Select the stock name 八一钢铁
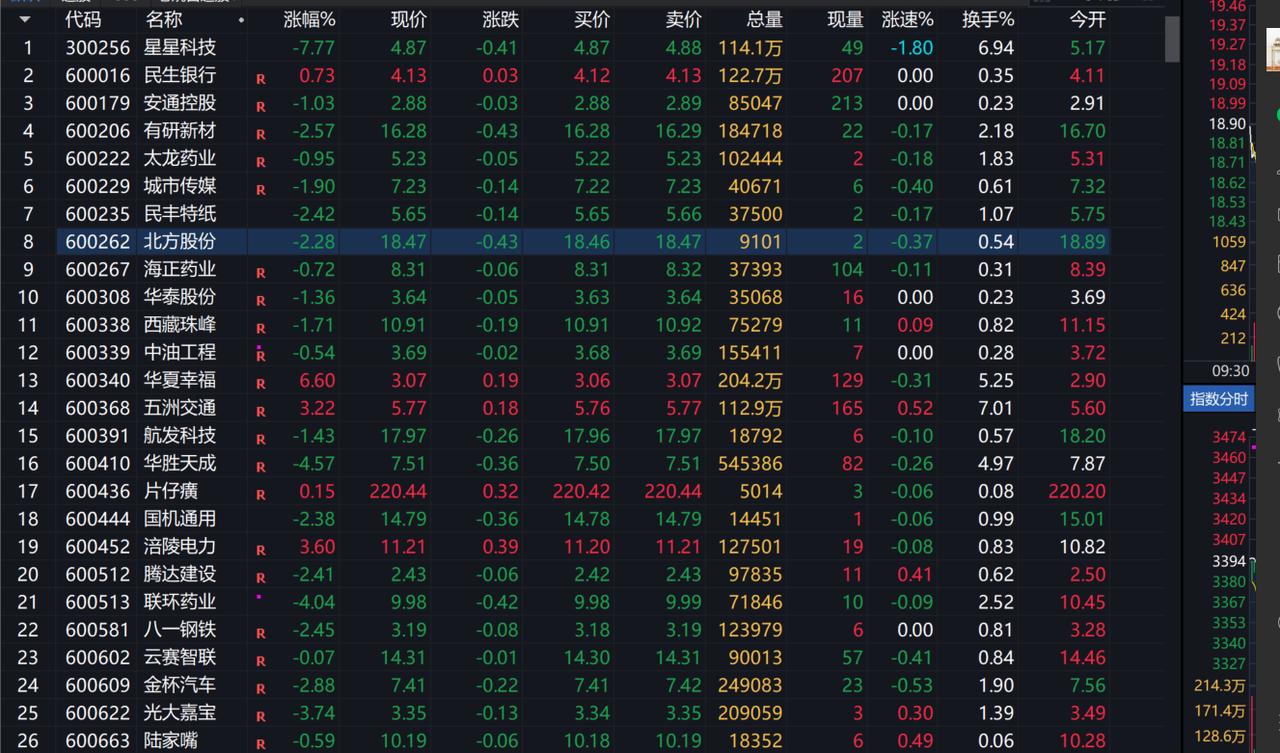The width and height of the screenshot is (1280, 753). pyautogui.click(x=180, y=630)
